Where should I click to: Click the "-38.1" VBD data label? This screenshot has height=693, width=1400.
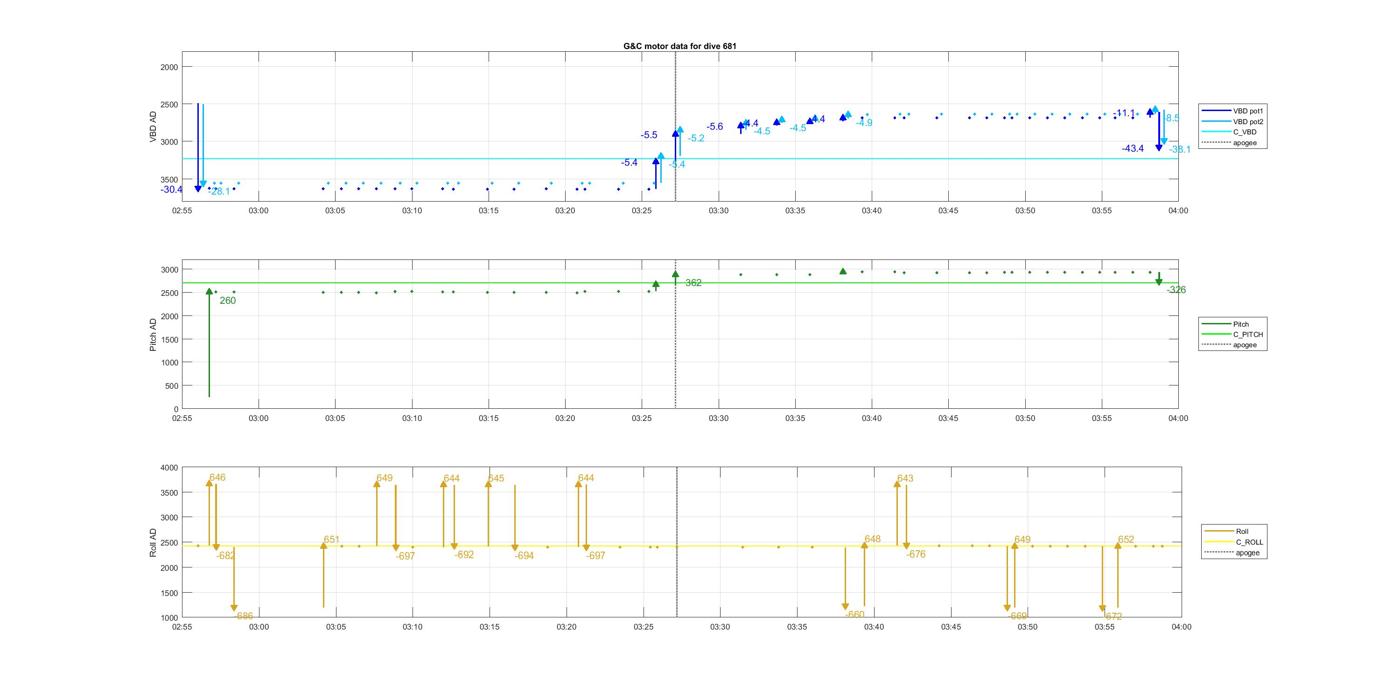(1180, 150)
